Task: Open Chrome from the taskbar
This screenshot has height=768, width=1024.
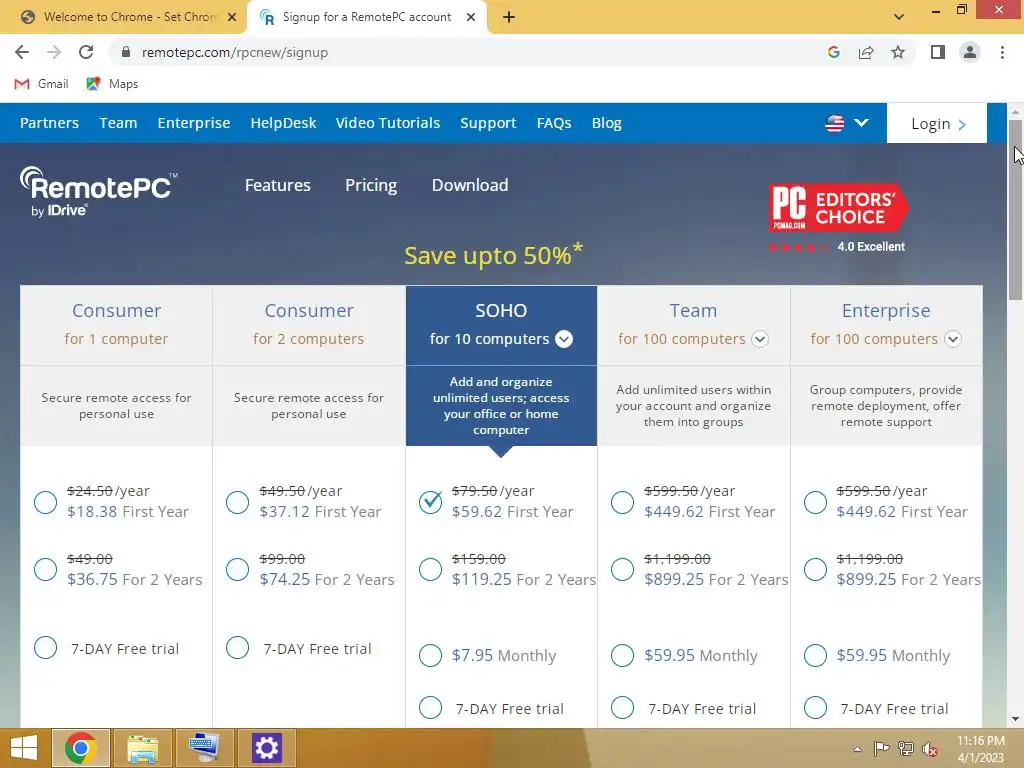Action: coord(80,748)
